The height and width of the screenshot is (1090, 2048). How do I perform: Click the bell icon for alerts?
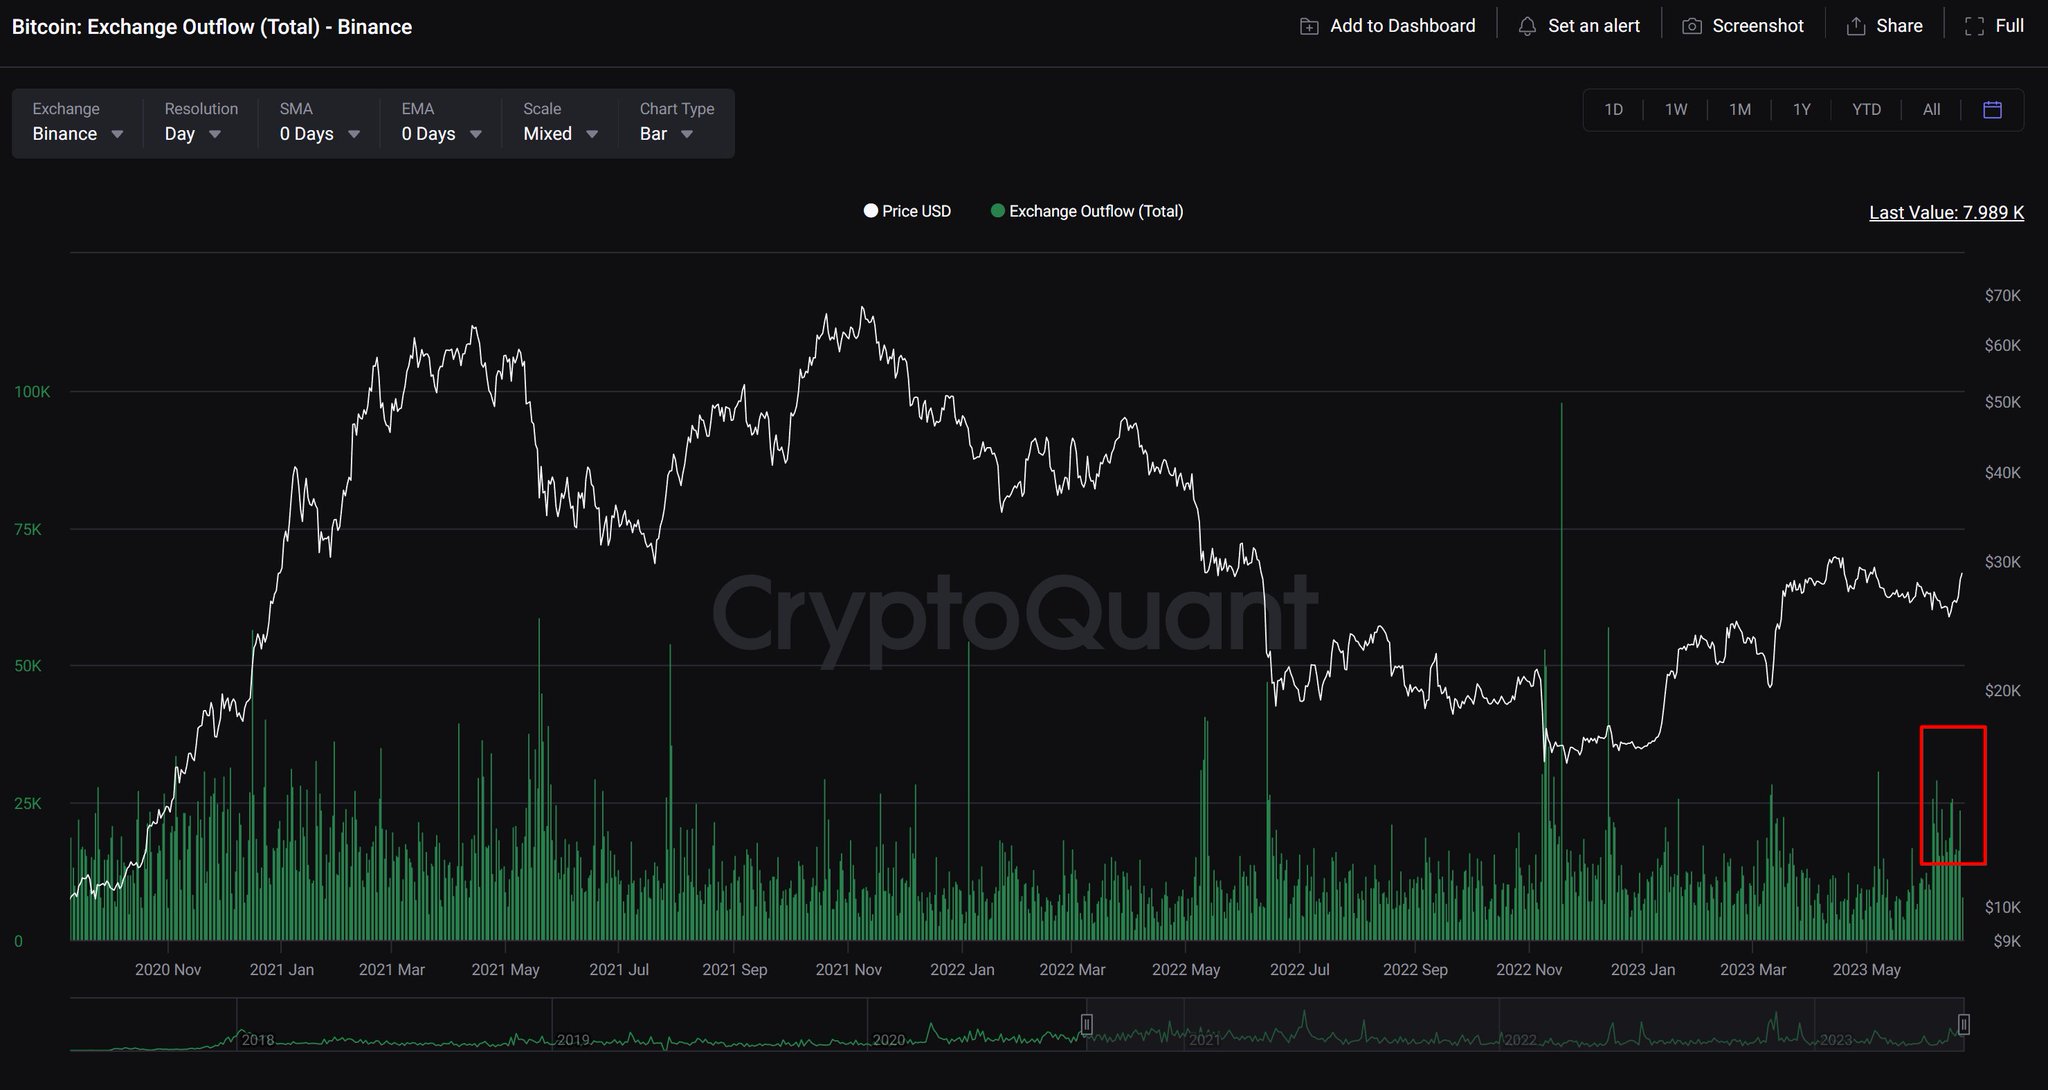1527,27
